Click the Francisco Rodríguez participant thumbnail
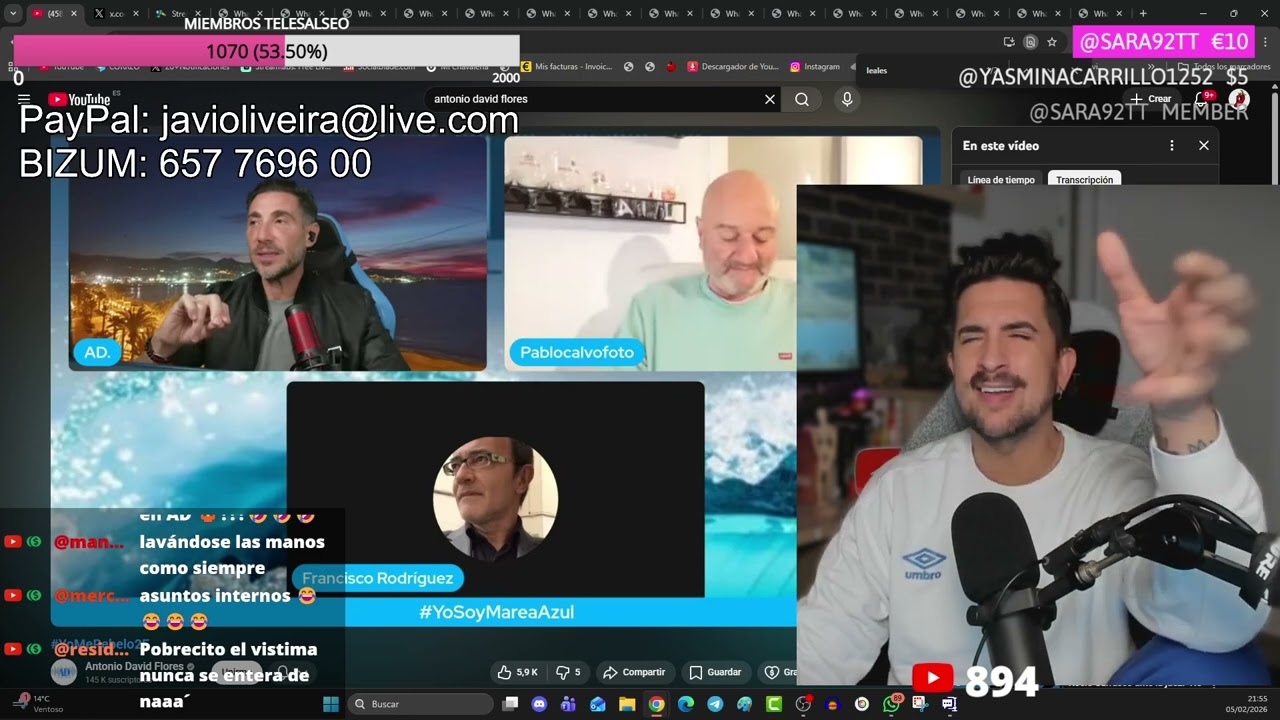The width and height of the screenshot is (1280, 720). (x=495, y=489)
